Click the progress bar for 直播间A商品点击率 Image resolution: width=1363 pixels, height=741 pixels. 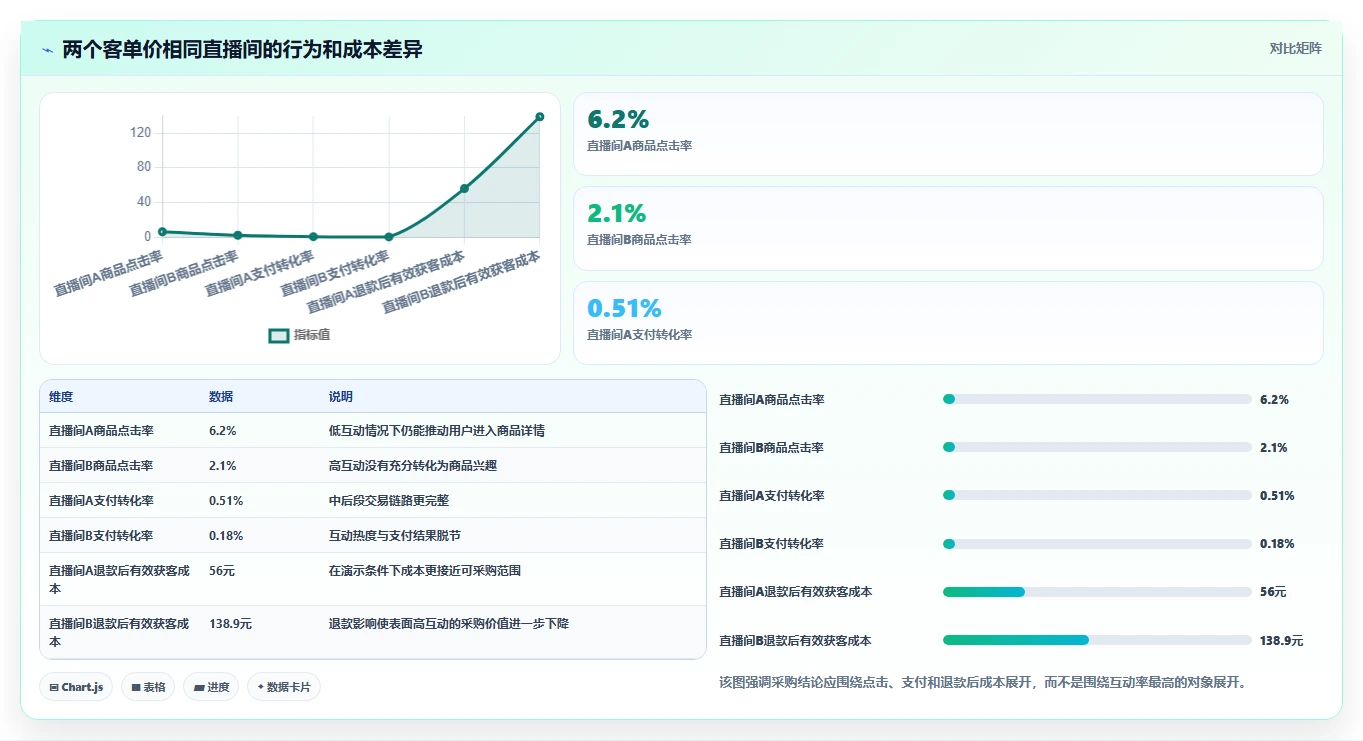1097,399
